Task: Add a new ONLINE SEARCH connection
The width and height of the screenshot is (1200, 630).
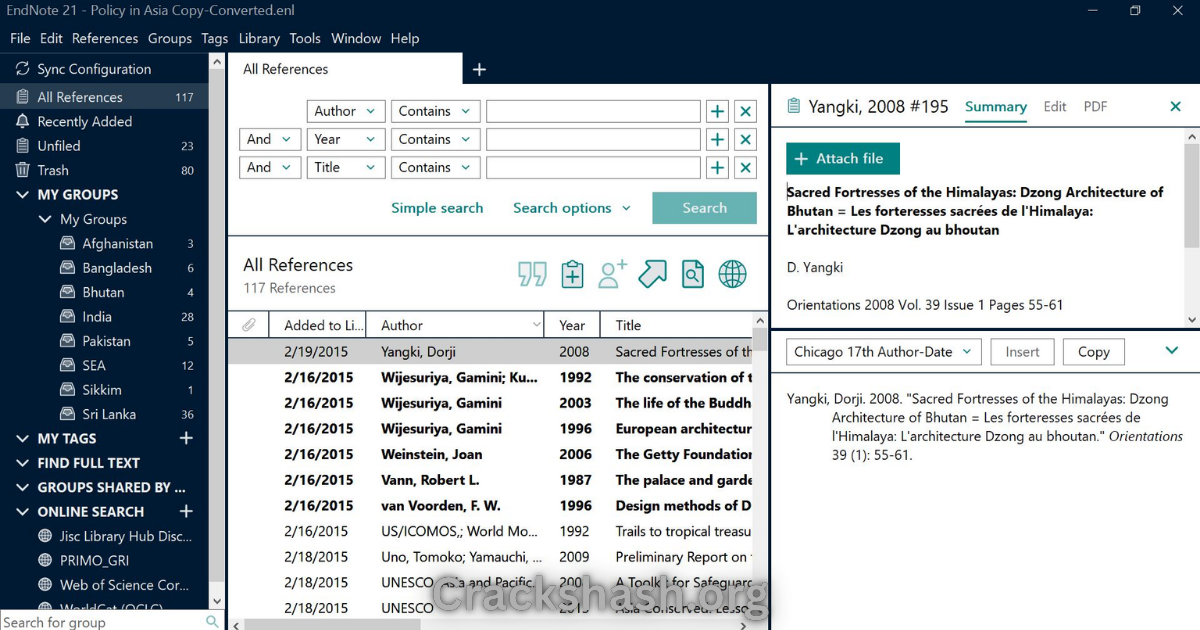Action: [x=186, y=511]
